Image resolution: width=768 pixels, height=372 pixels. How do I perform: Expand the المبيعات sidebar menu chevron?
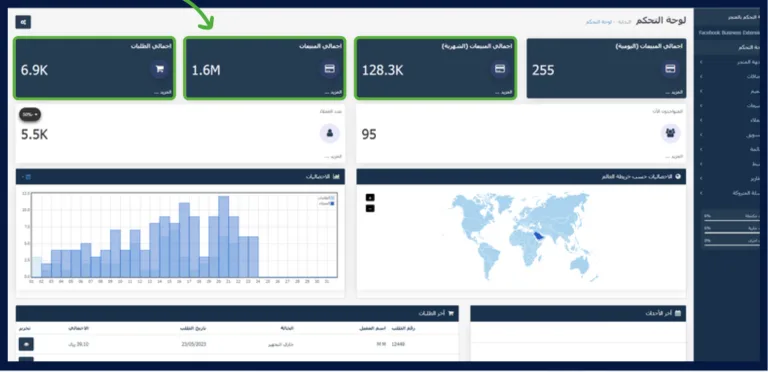coord(701,106)
